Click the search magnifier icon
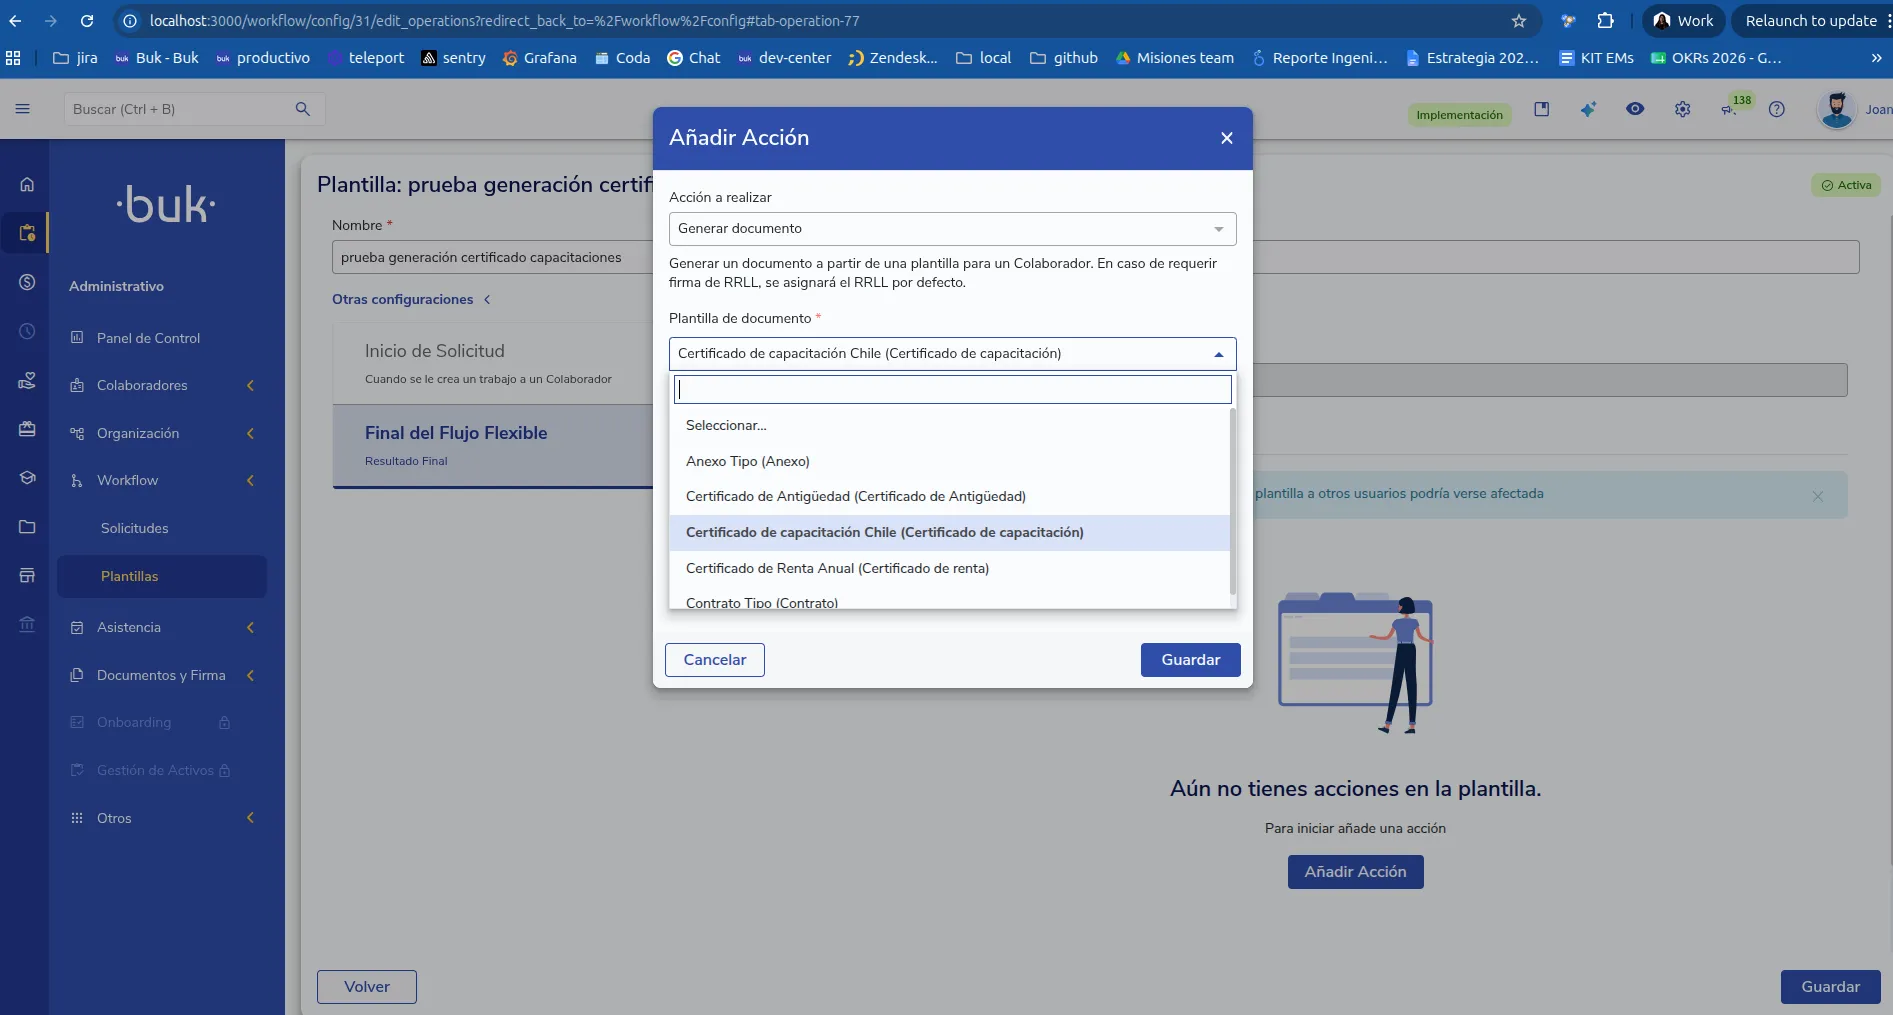Image resolution: width=1893 pixels, height=1015 pixels. pos(302,109)
